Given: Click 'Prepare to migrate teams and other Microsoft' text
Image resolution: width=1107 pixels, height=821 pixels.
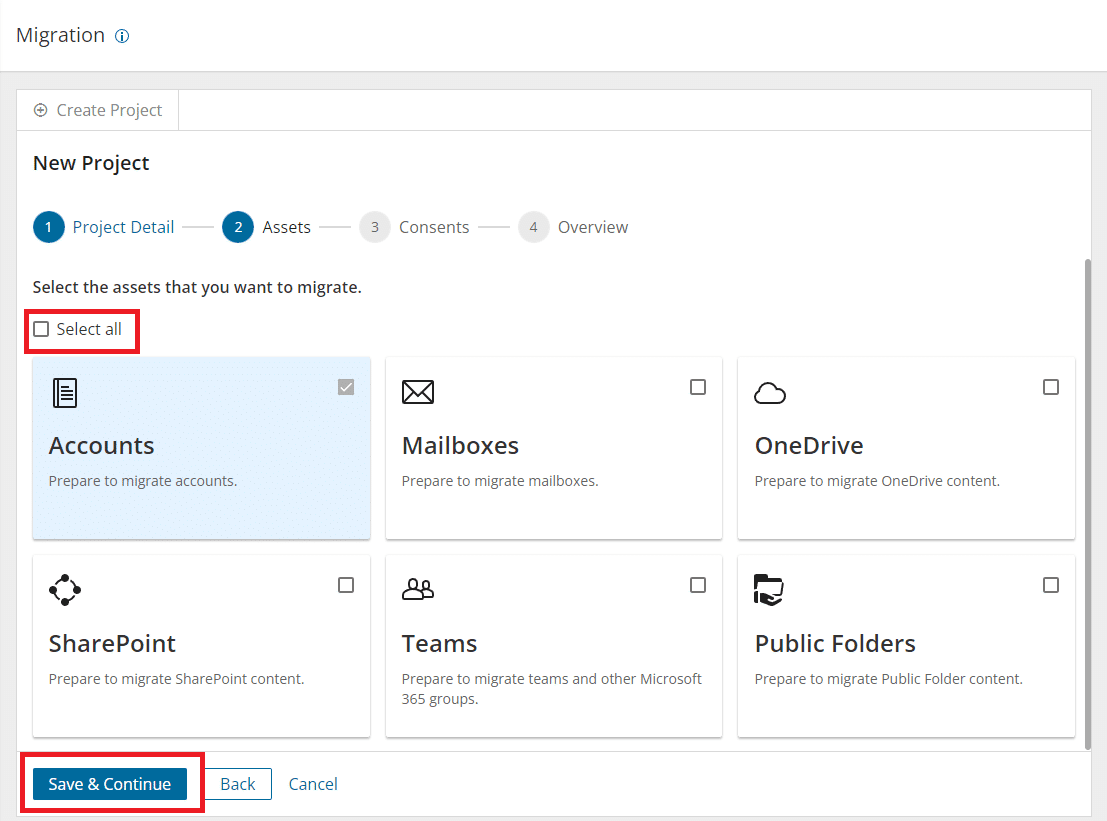Looking at the screenshot, I should (551, 679).
